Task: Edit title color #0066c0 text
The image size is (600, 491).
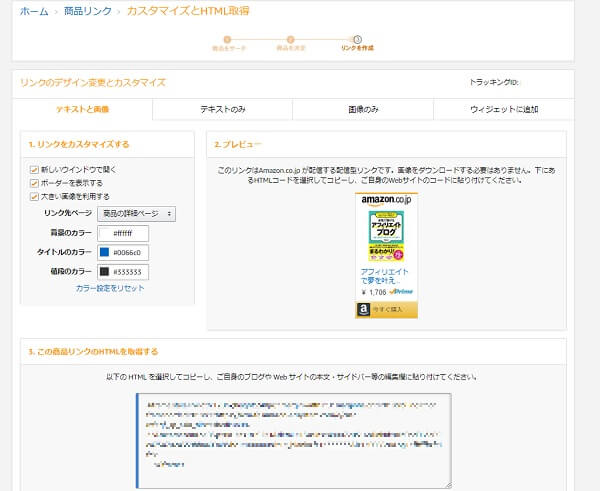Action: click(127, 253)
